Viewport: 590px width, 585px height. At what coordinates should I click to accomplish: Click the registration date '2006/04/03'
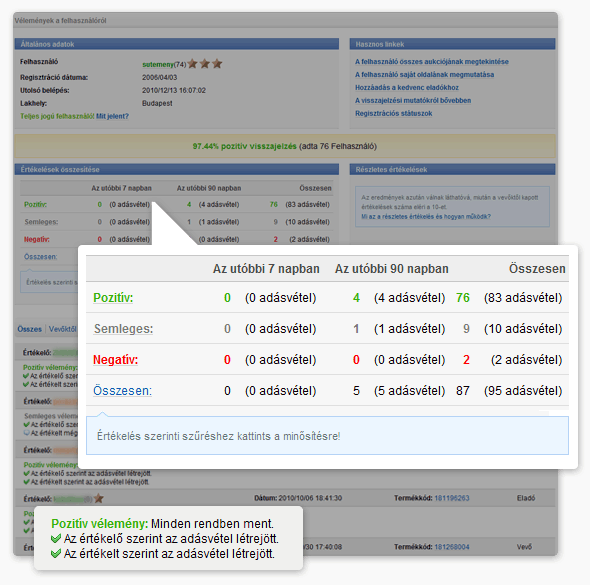point(159,77)
